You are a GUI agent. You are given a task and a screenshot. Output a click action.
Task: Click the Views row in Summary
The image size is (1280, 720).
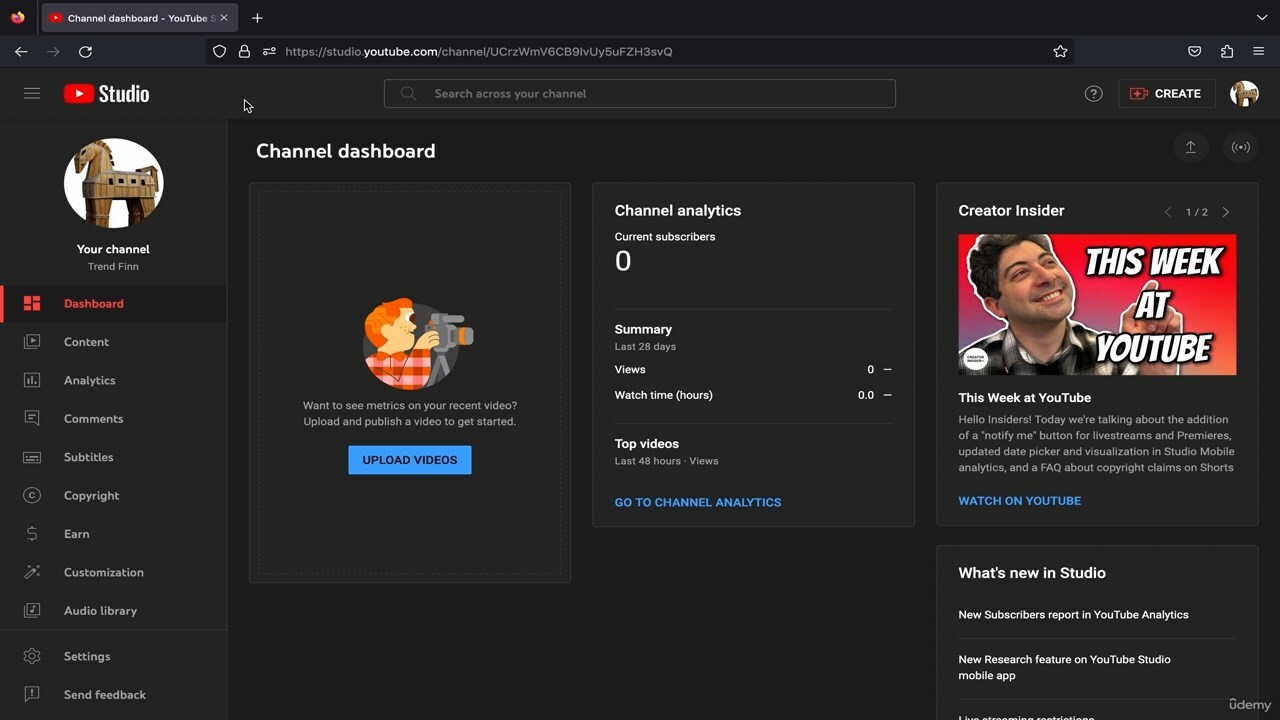[753, 369]
